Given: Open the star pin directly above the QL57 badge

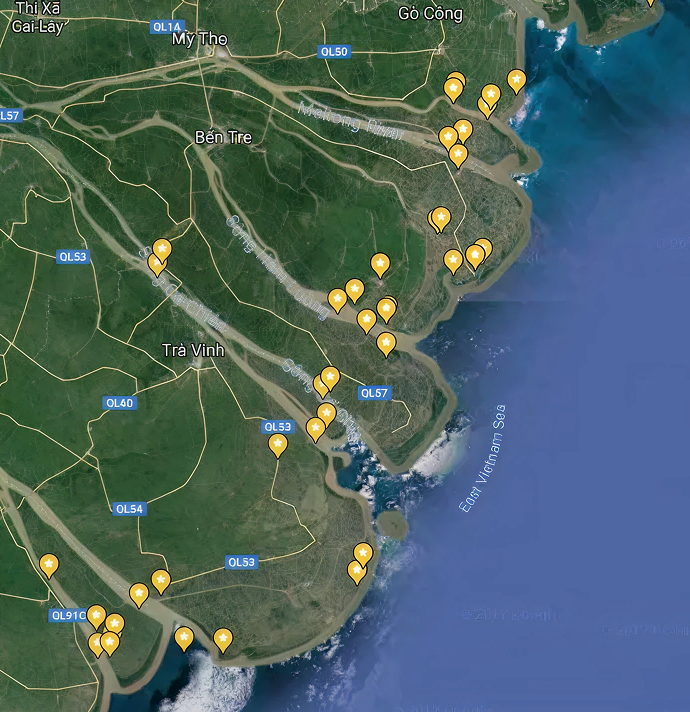Looking at the screenshot, I should click(x=386, y=343).
